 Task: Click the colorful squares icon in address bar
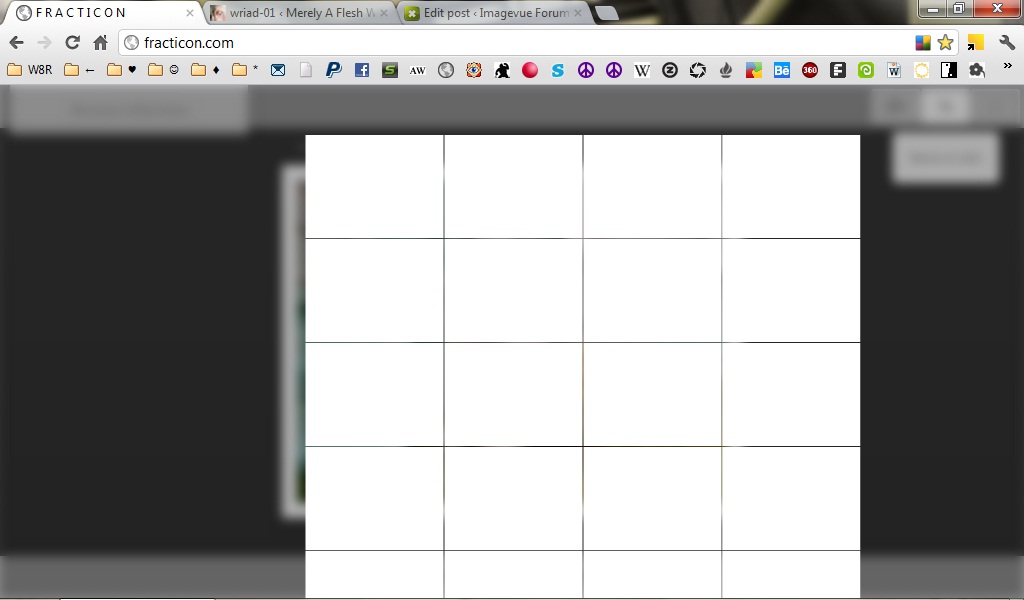click(x=922, y=43)
